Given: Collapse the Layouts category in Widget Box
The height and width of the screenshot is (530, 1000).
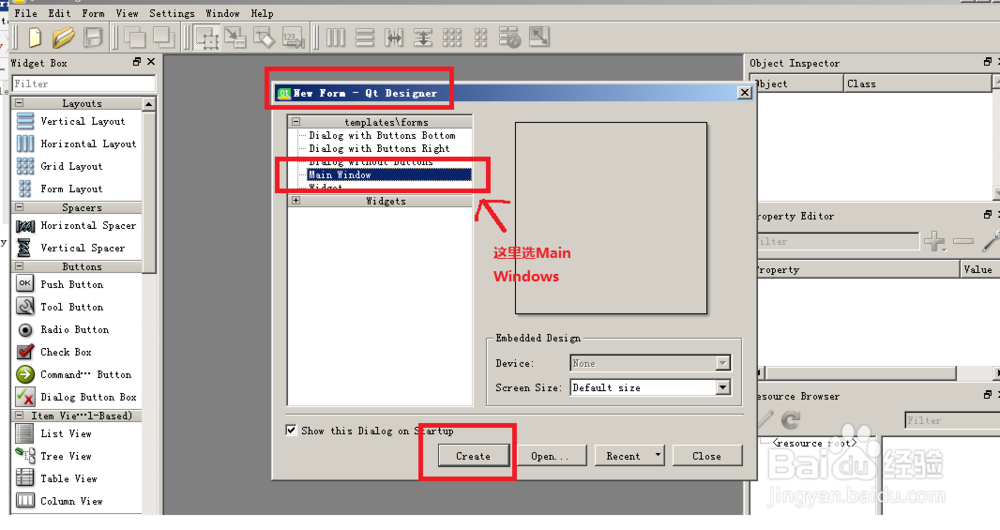Looking at the screenshot, I should [x=19, y=103].
